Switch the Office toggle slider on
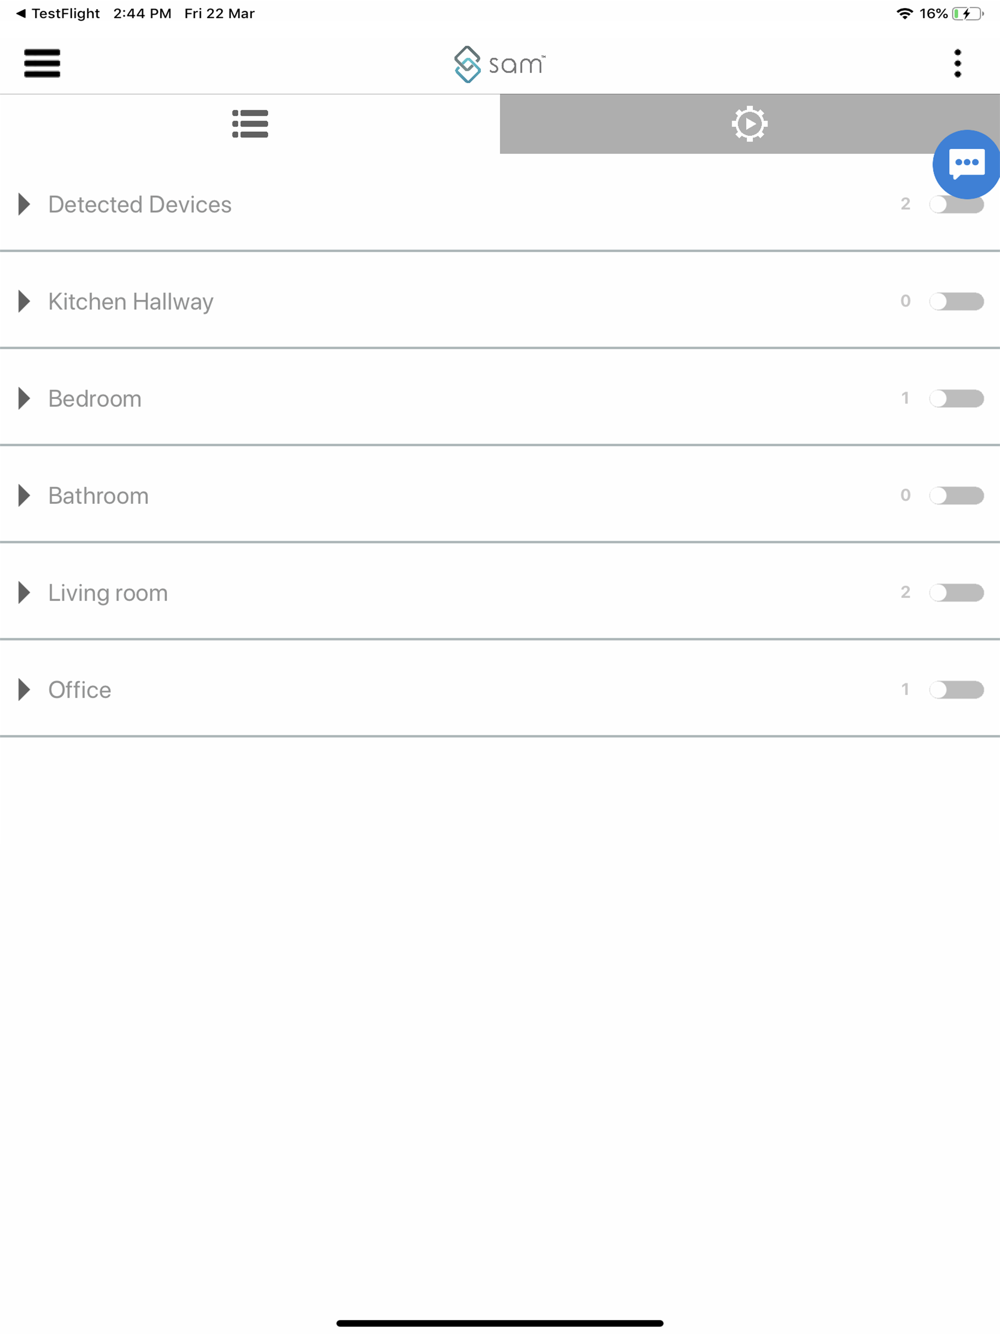 (x=957, y=689)
